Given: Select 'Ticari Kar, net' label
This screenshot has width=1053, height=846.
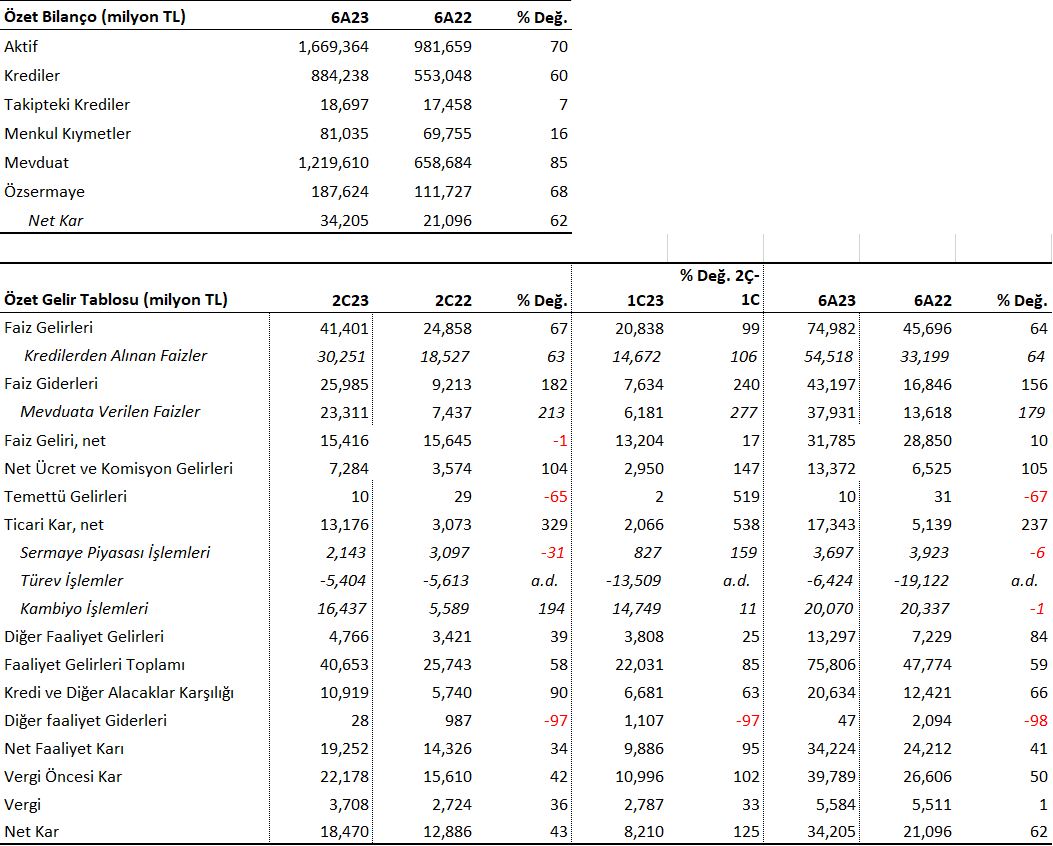Looking at the screenshot, I should [54, 524].
